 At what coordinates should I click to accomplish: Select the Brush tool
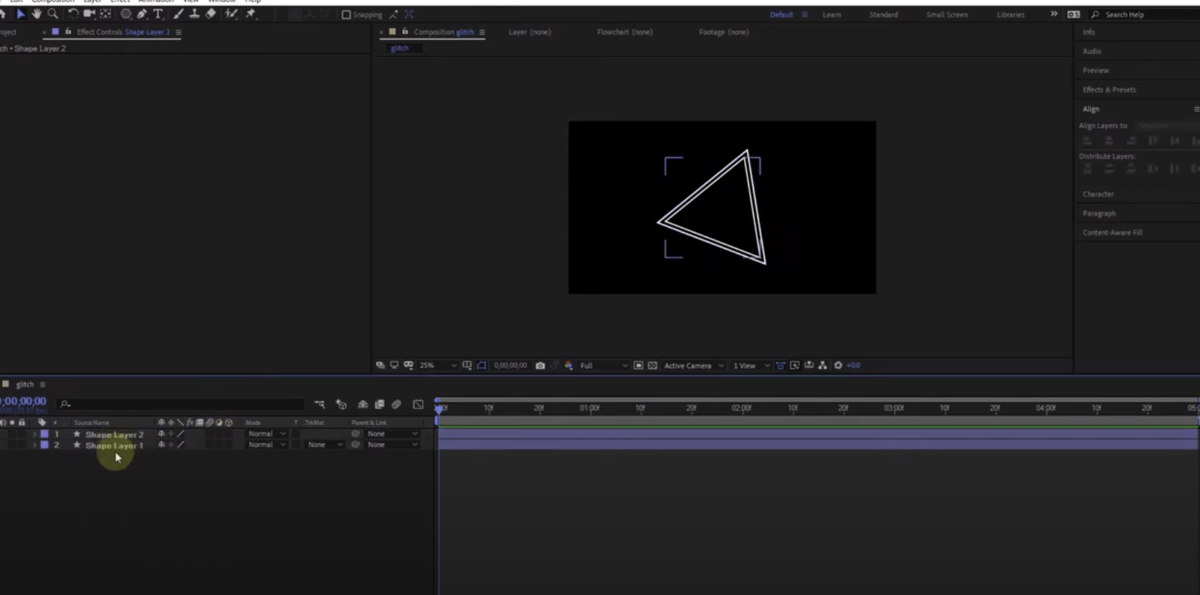[178, 14]
